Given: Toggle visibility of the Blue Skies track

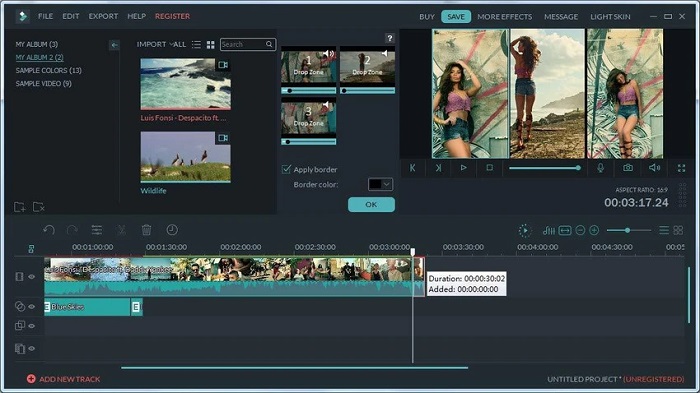Looking at the screenshot, I should [32, 306].
